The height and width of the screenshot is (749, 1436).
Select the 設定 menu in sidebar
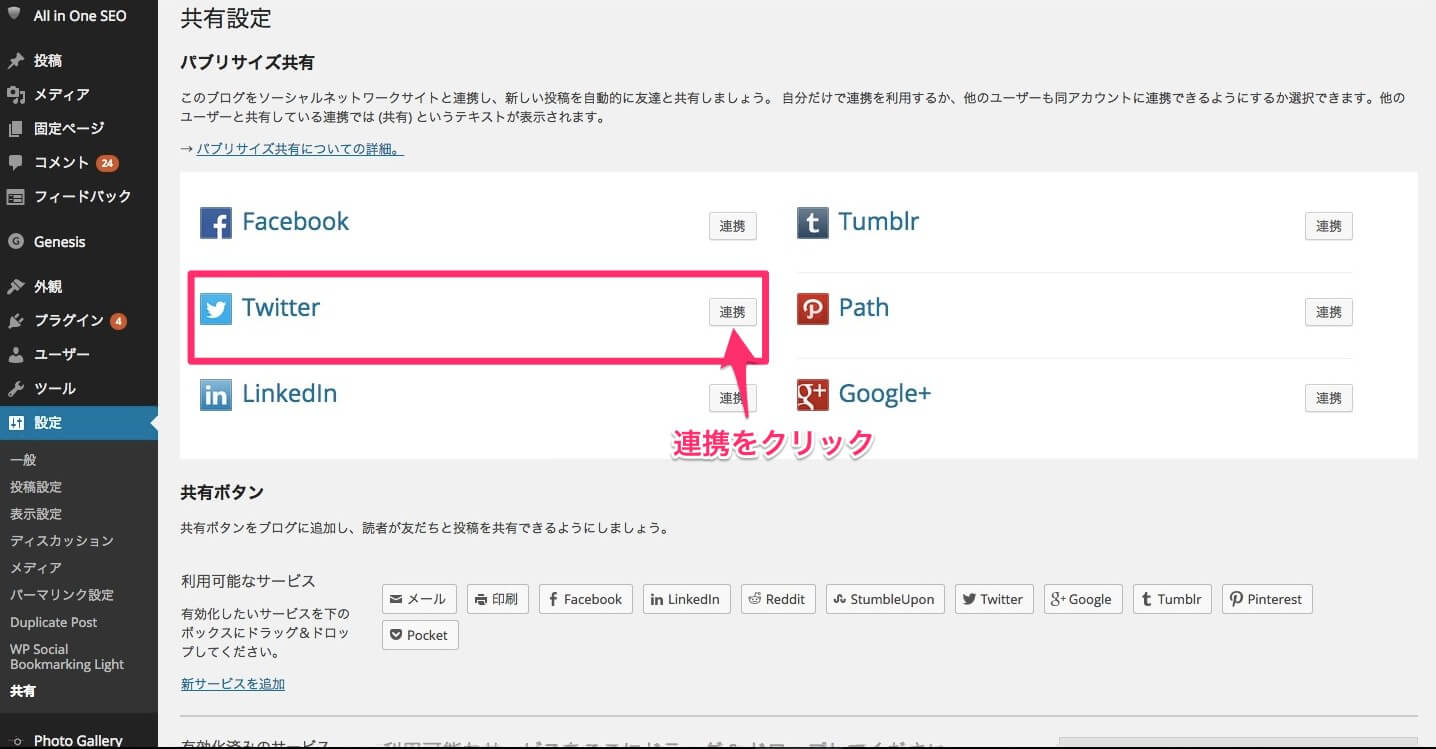point(79,422)
